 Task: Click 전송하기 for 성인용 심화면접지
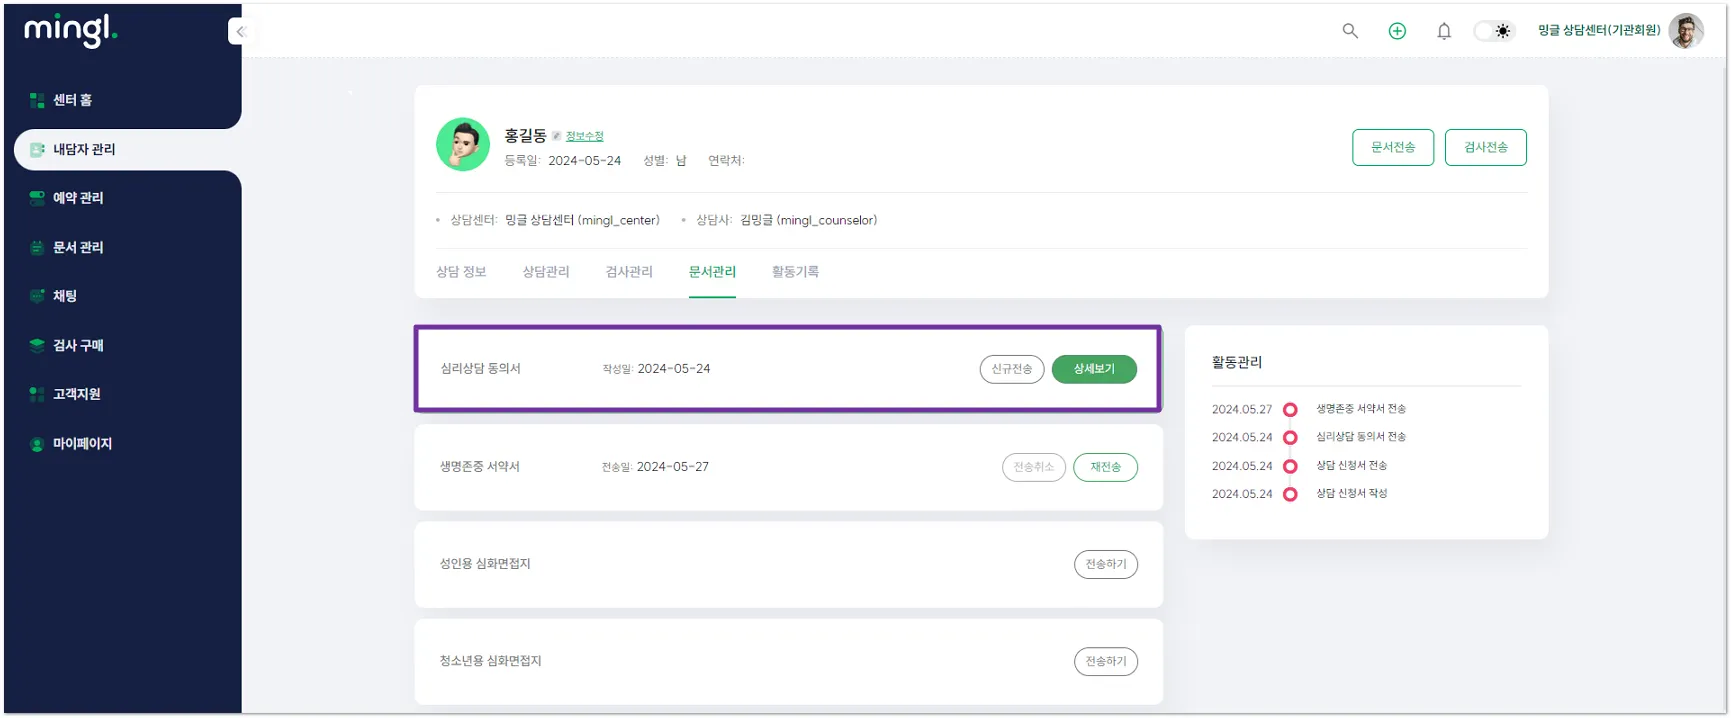click(1105, 564)
